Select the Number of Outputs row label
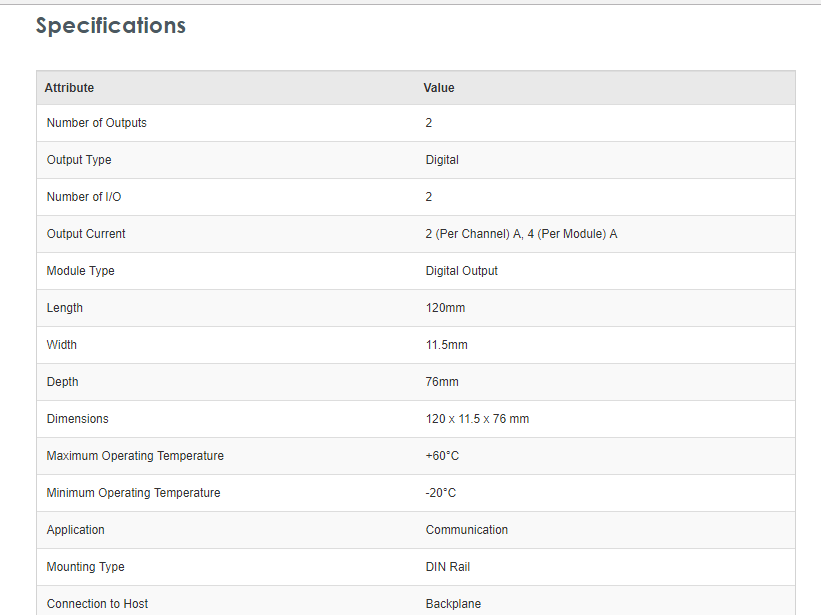 [x=96, y=123]
